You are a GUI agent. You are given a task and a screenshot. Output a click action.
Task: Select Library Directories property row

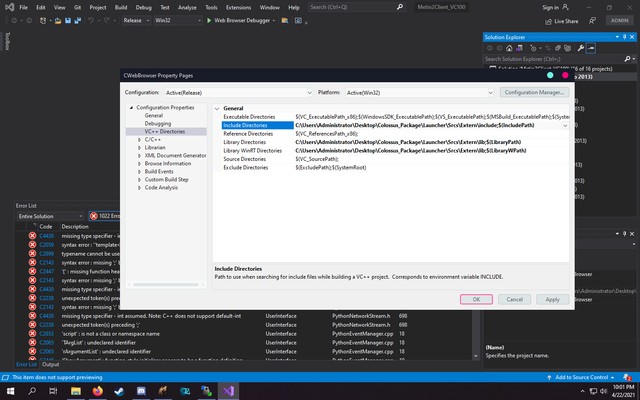[x=395, y=142]
